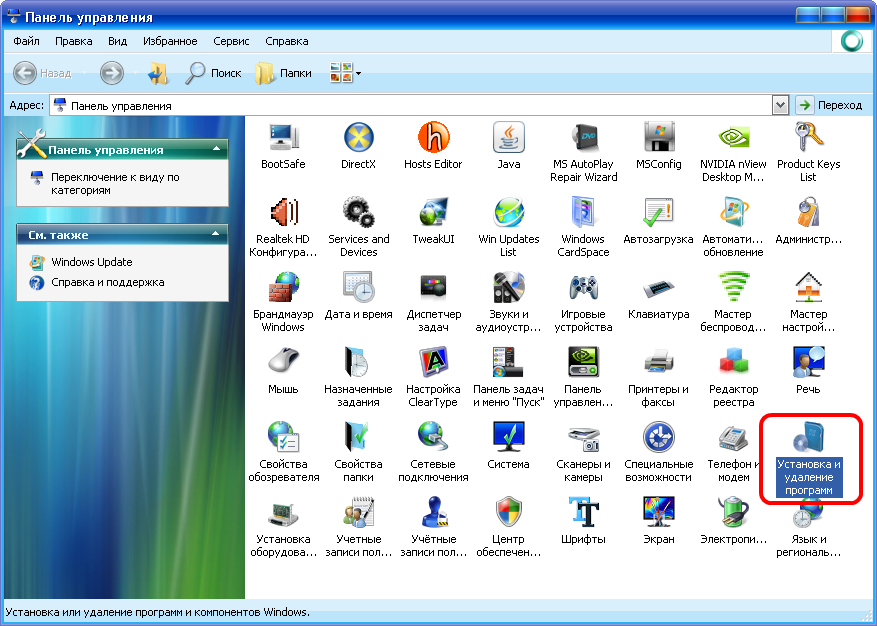Open the Избранное menu
The image size is (877, 626).
pyautogui.click(x=169, y=41)
